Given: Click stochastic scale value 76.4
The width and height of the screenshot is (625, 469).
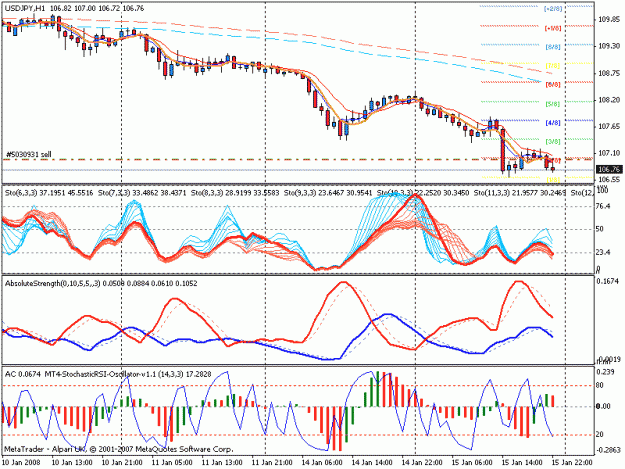Looking at the screenshot, I should click(603, 206).
